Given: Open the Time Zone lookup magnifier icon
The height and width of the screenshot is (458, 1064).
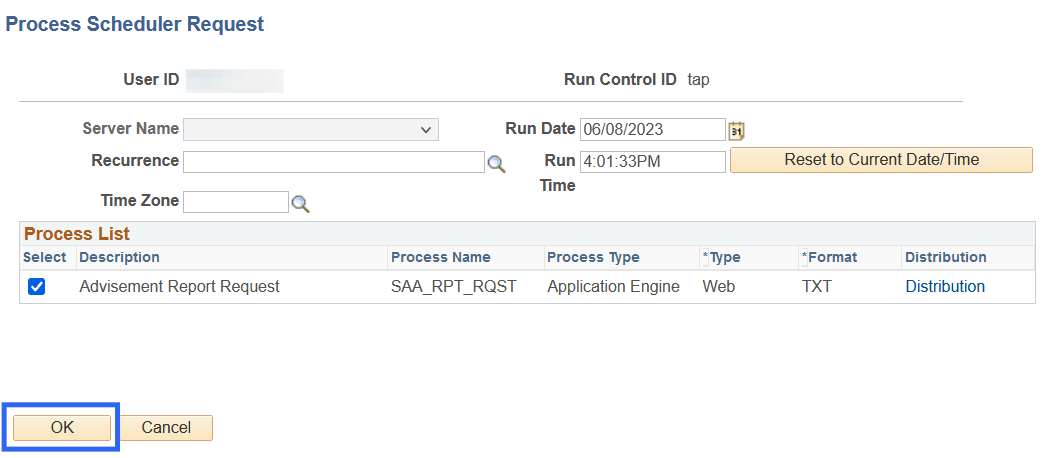Looking at the screenshot, I should [300, 204].
